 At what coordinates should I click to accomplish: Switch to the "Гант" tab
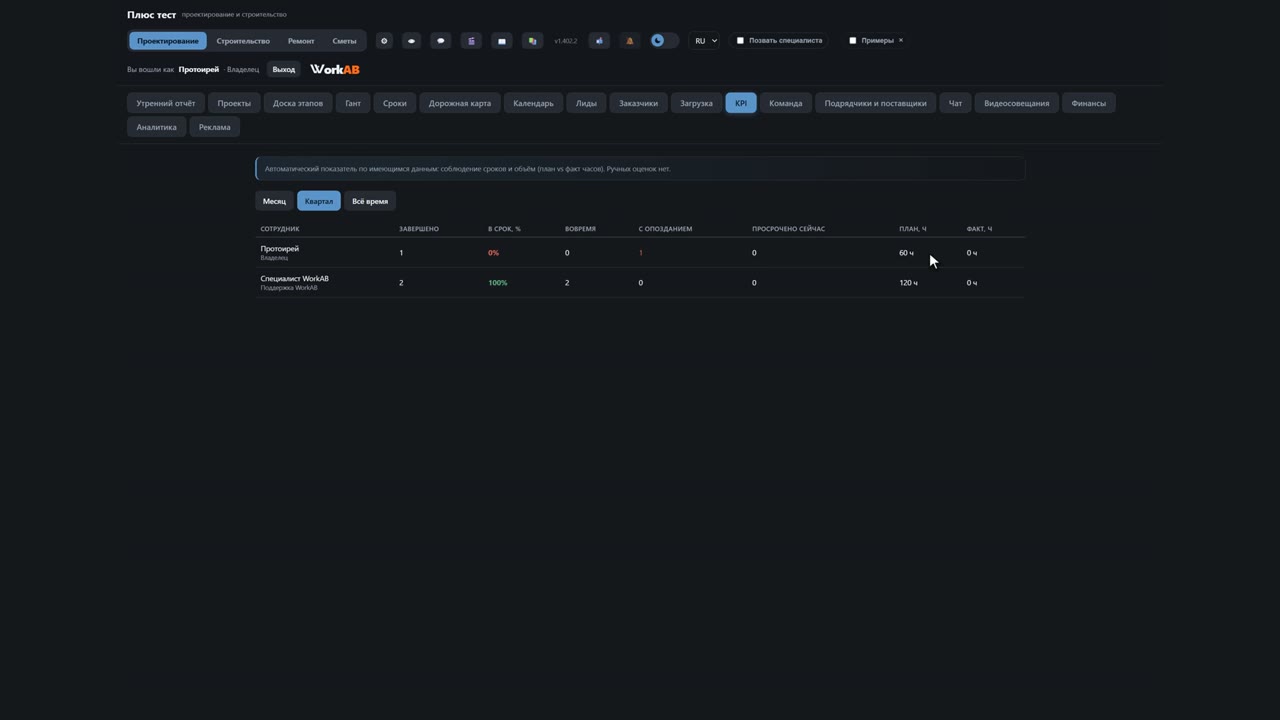[x=353, y=103]
